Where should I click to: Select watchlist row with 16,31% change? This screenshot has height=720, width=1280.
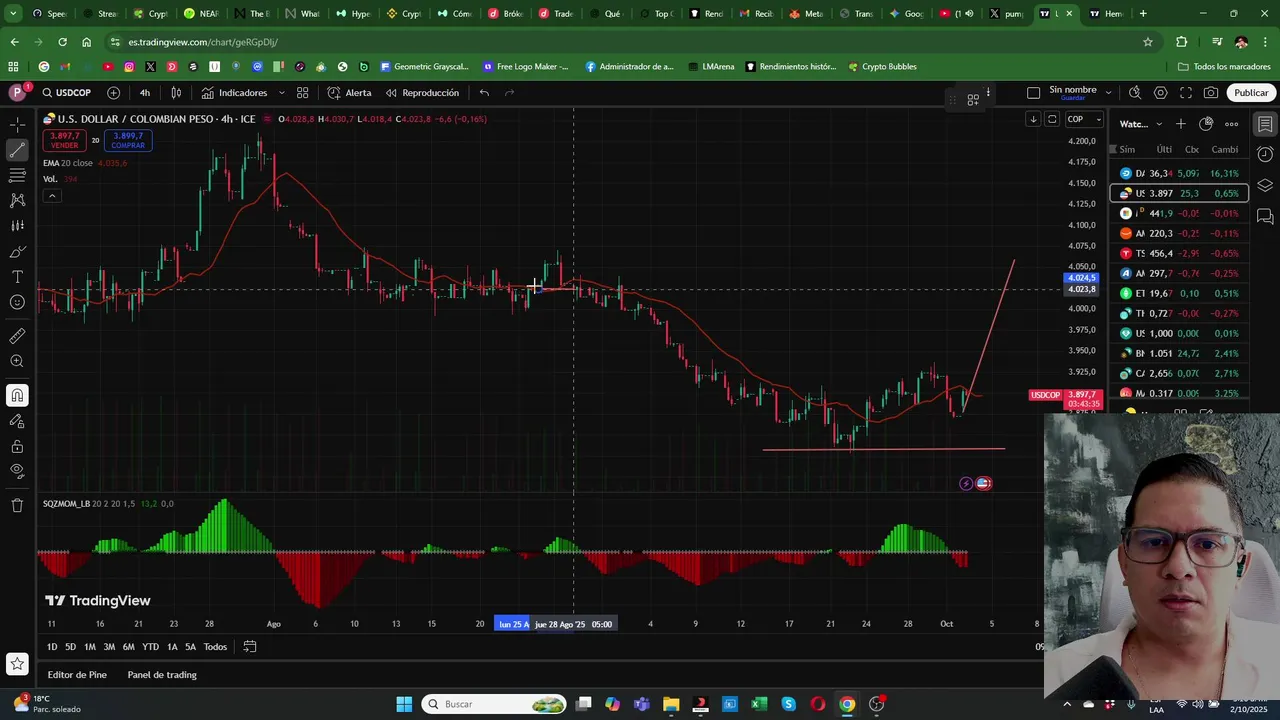[1180, 173]
